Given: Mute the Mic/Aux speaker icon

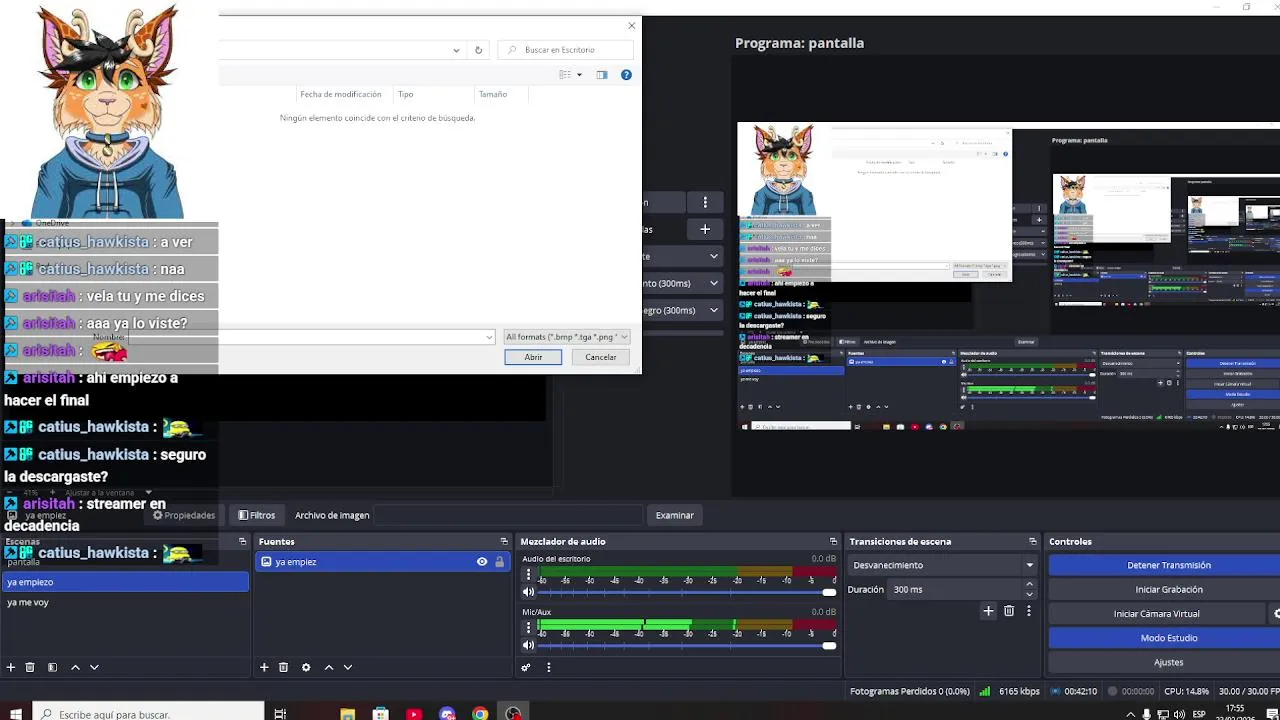Looking at the screenshot, I should (528, 645).
